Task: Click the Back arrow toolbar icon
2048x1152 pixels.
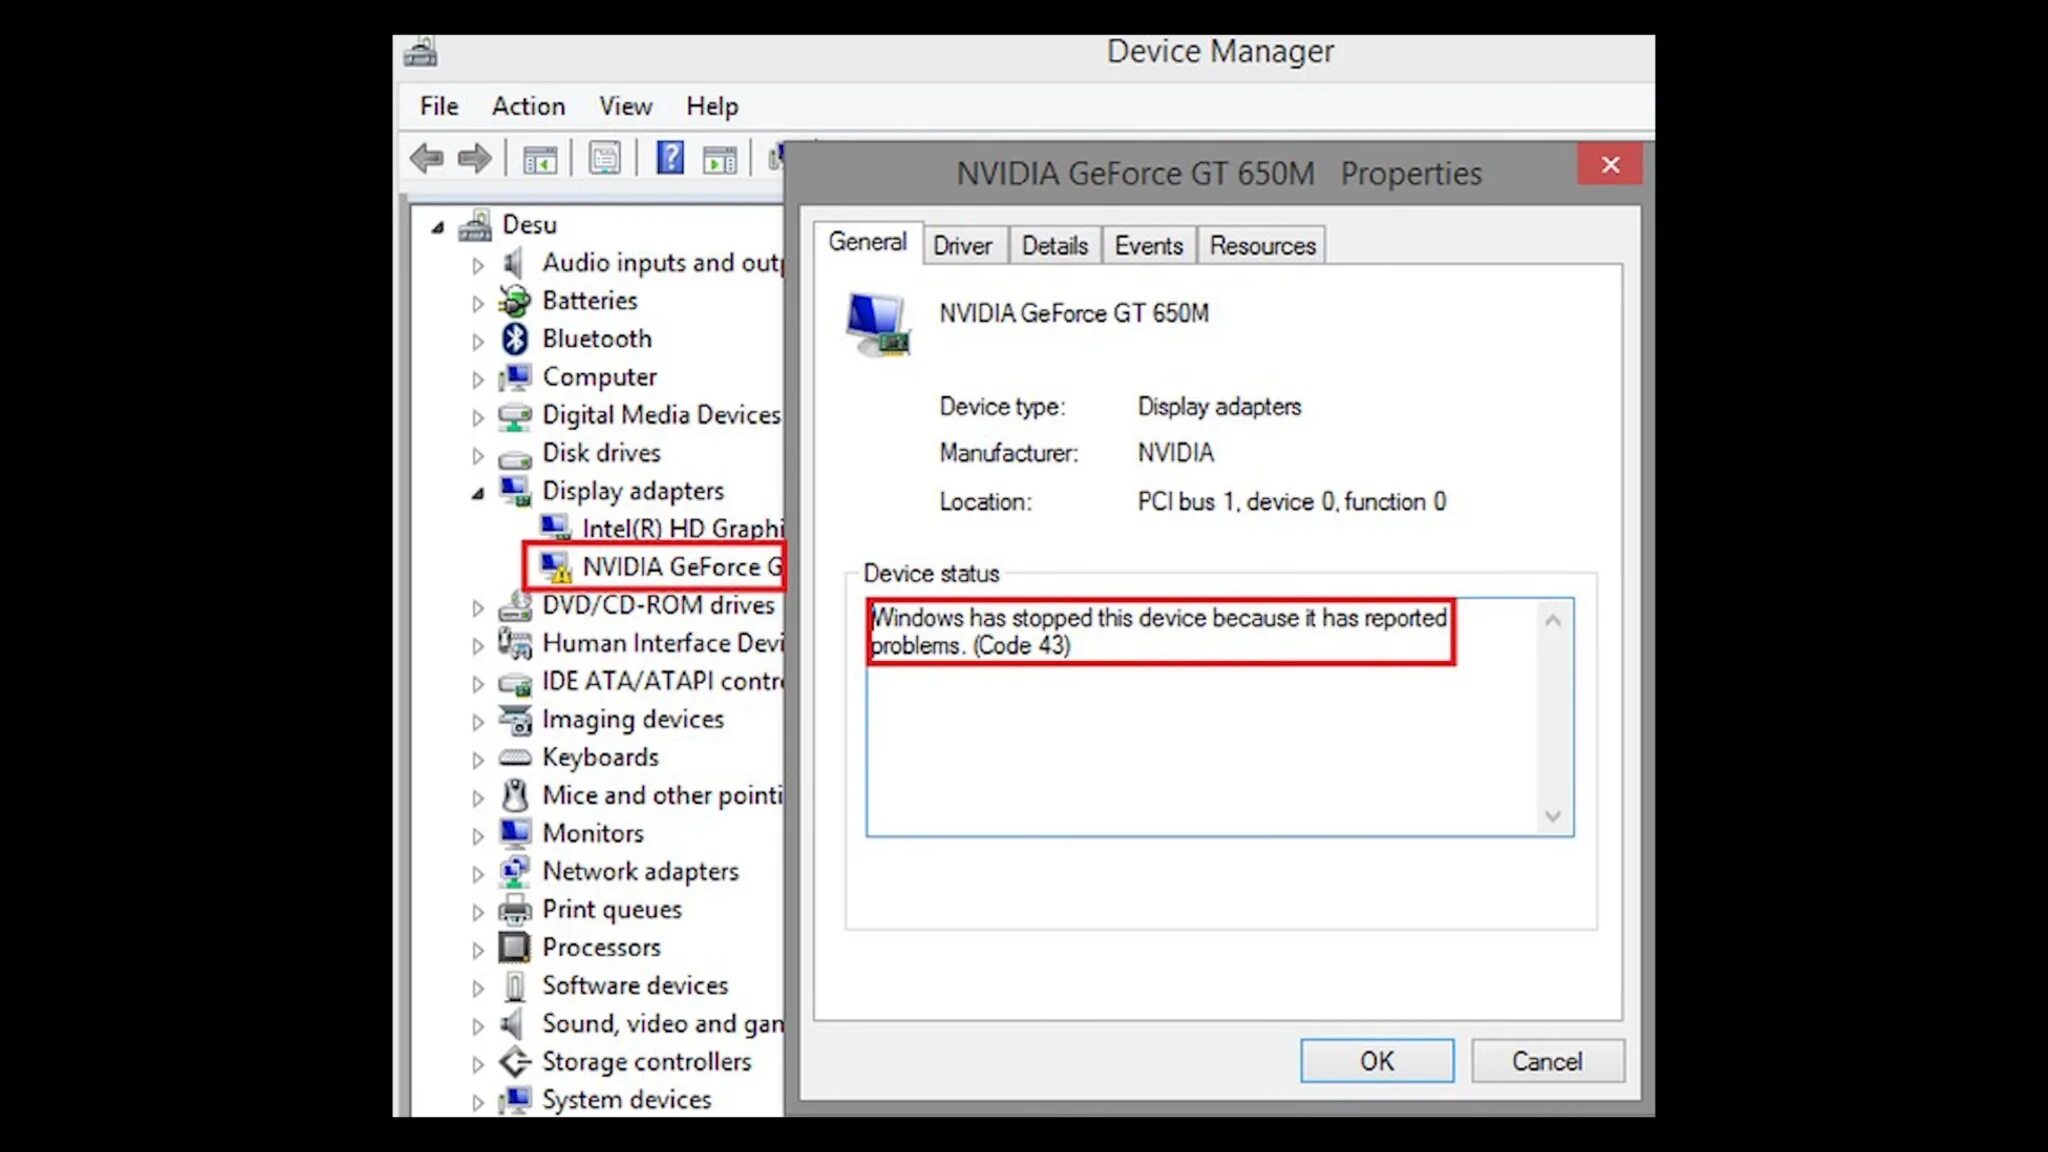Action: 427,158
